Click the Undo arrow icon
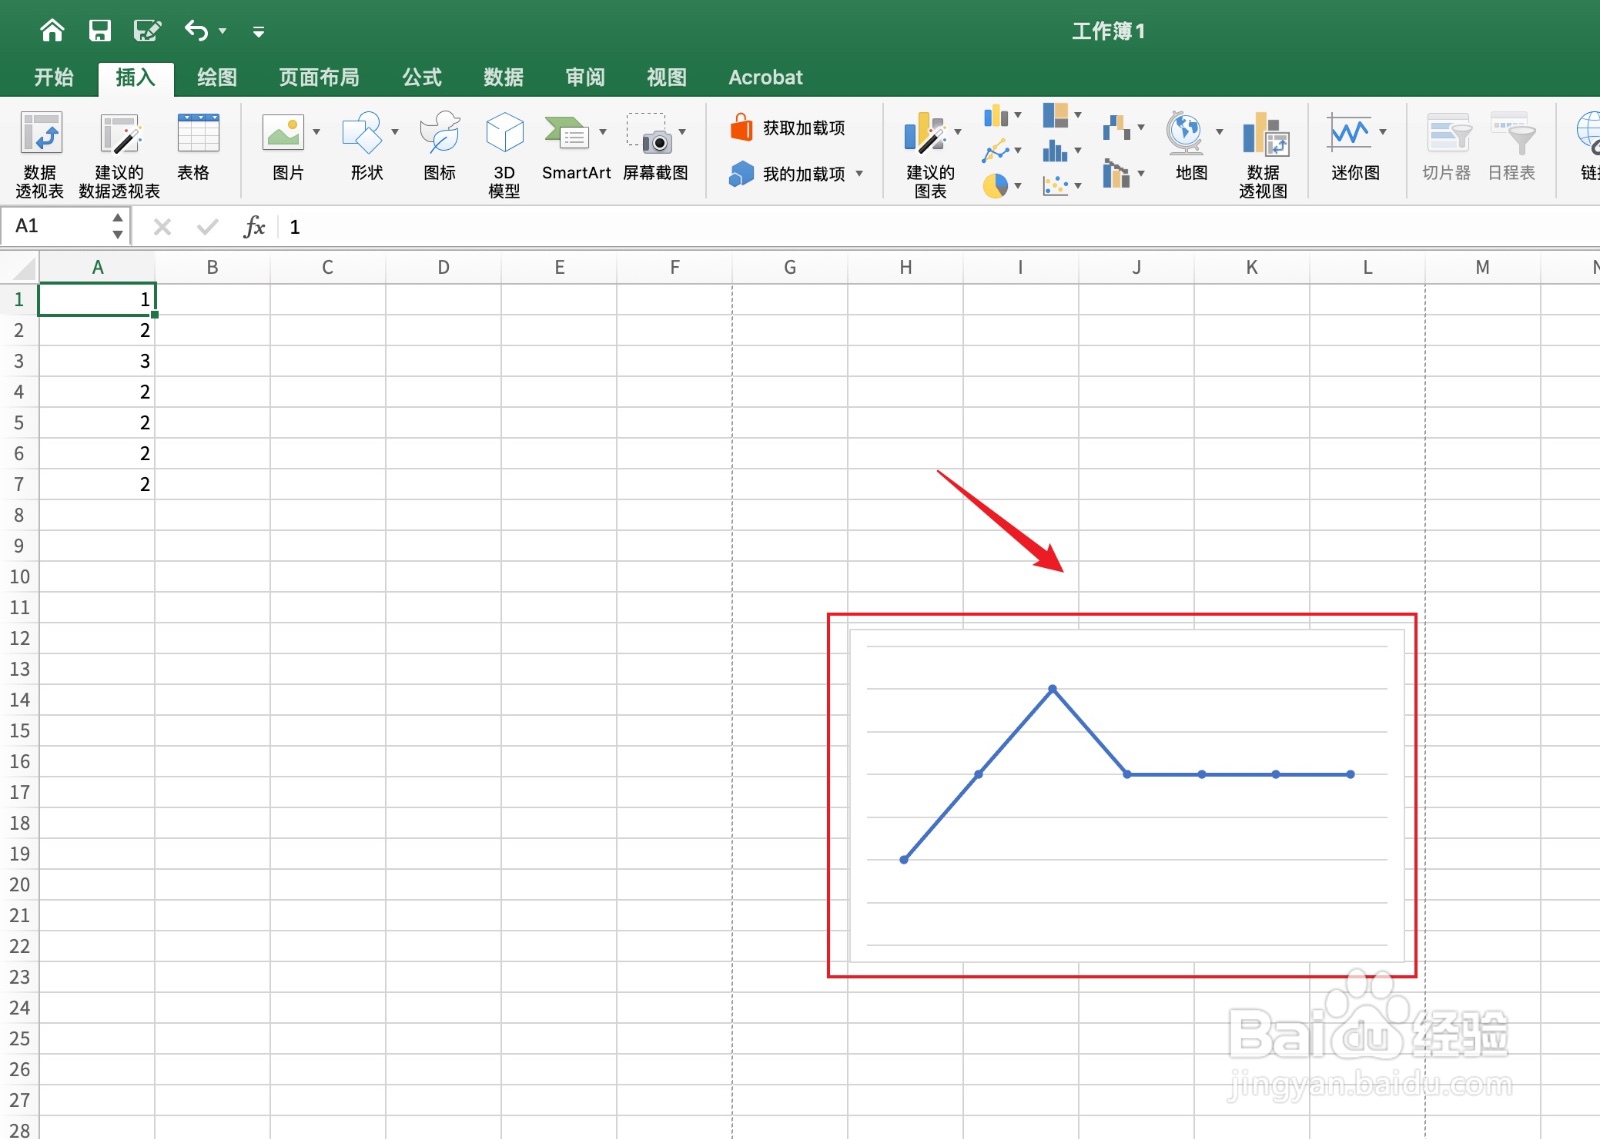Image resolution: width=1600 pixels, height=1139 pixels. click(196, 31)
